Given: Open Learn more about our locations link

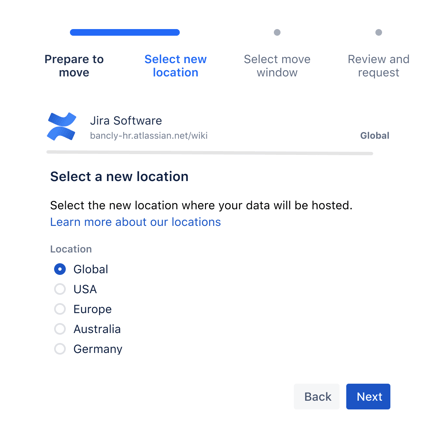Looking at the screenshot, I should (135, 222).
